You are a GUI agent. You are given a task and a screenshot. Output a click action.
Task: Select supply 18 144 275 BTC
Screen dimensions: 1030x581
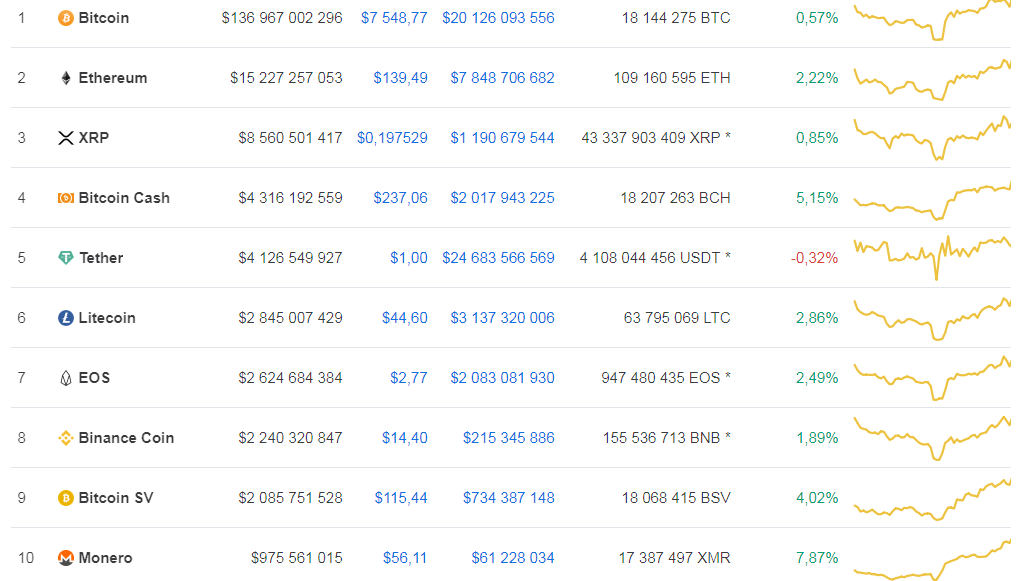pyautogui.click(x=676, y=18)
